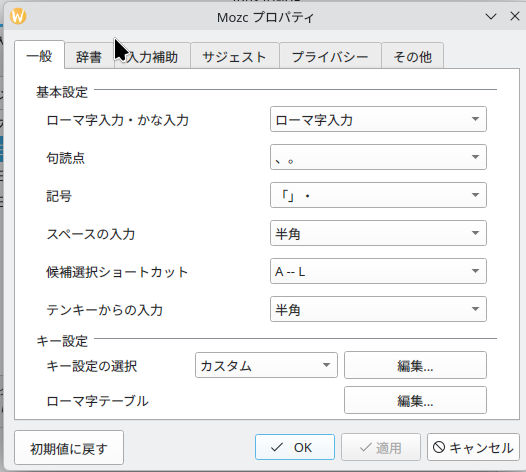Open the 句読点 punctuation dropdown
This screenshot has width=526, height=472.
coord(378,157)
